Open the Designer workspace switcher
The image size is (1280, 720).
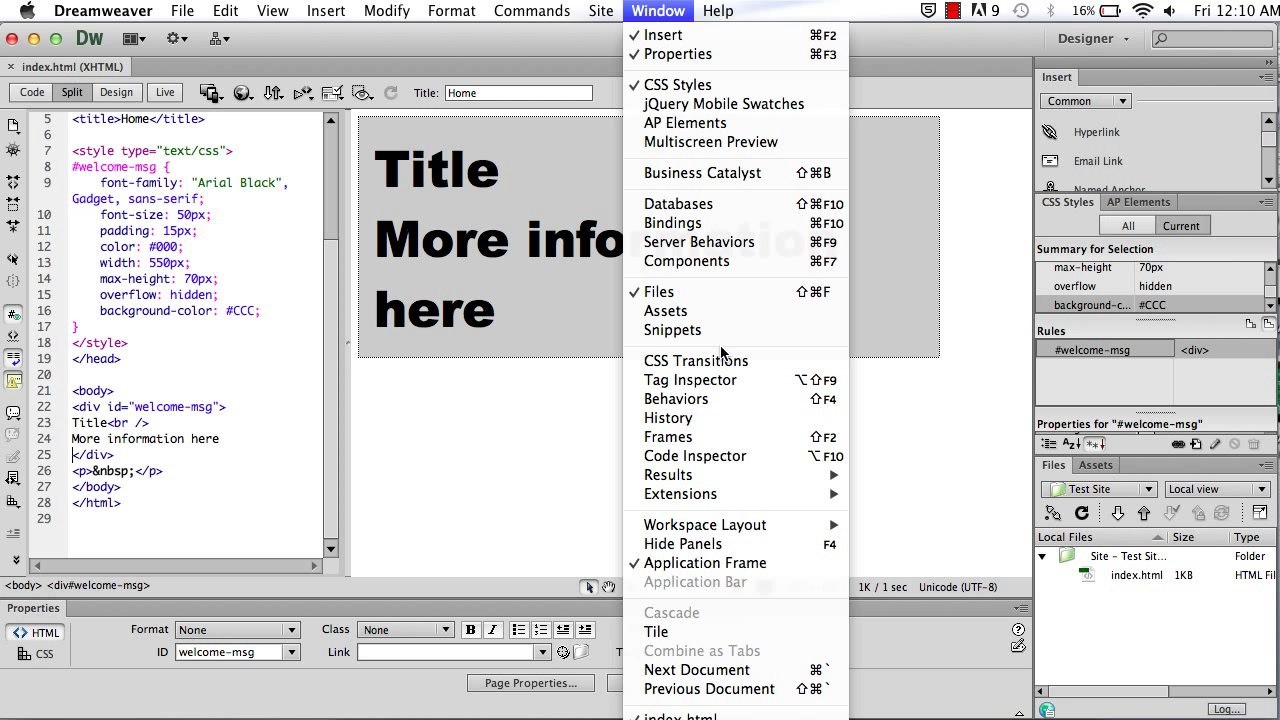1093,39
